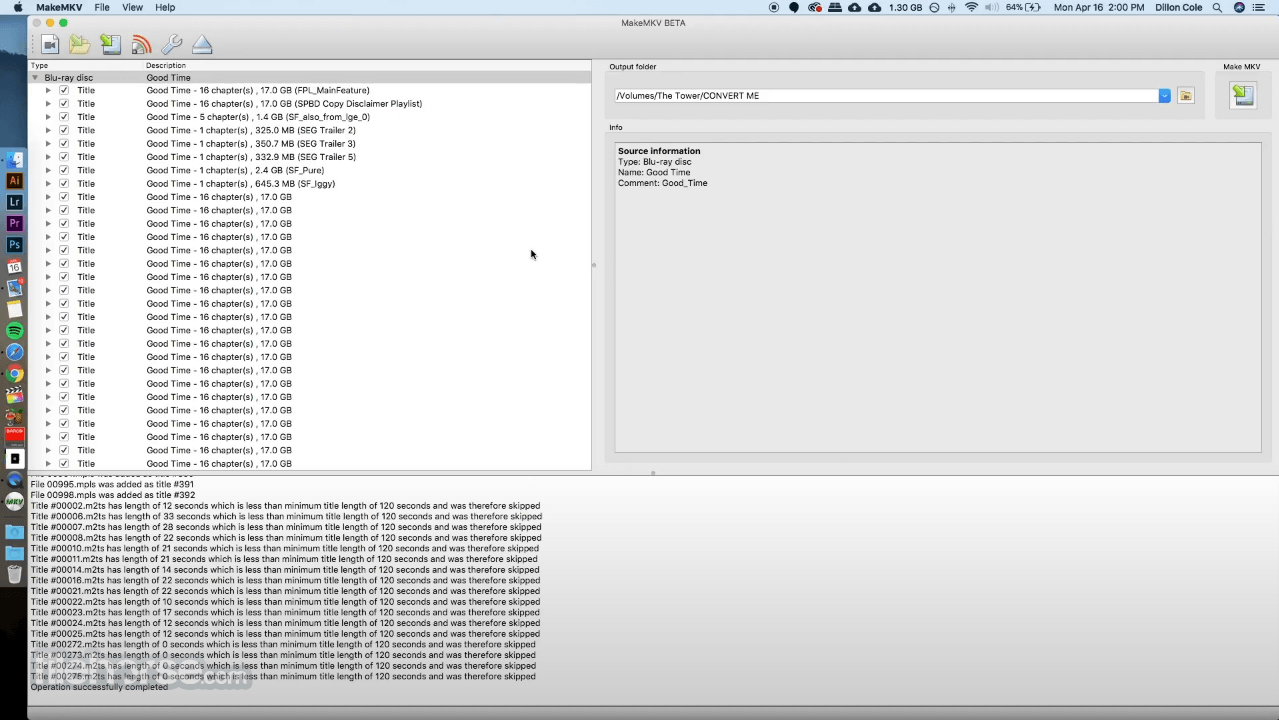Viewport: 1279px width, 720px height.
Task: Open Calendar from the dock
Action: click(x=15, y=267)
